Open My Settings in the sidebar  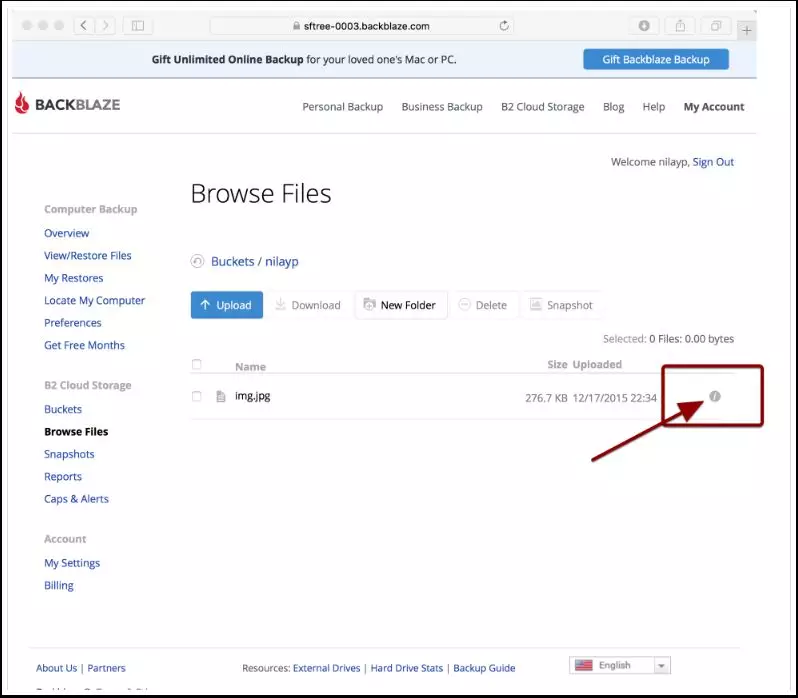(x=72, y=563)
